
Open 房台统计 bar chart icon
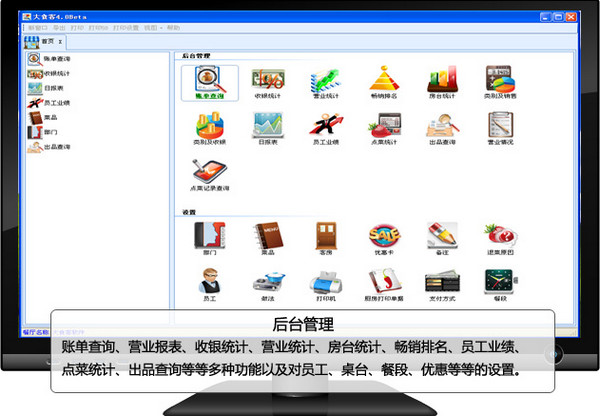(442, 82)
